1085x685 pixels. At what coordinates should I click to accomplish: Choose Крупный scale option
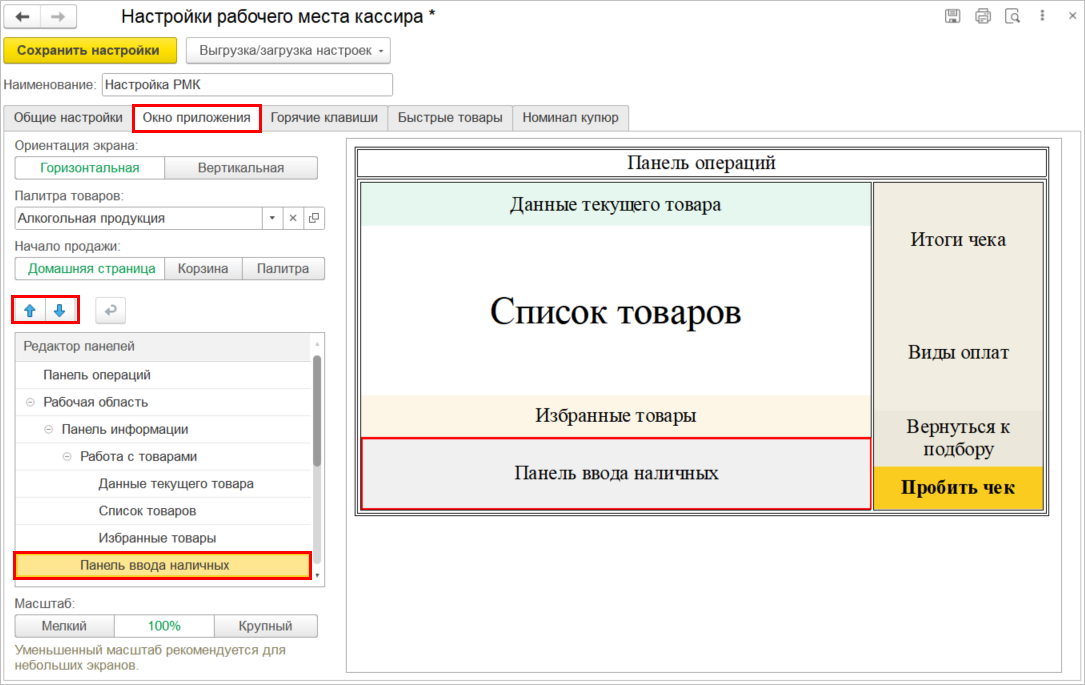(265, 626)
